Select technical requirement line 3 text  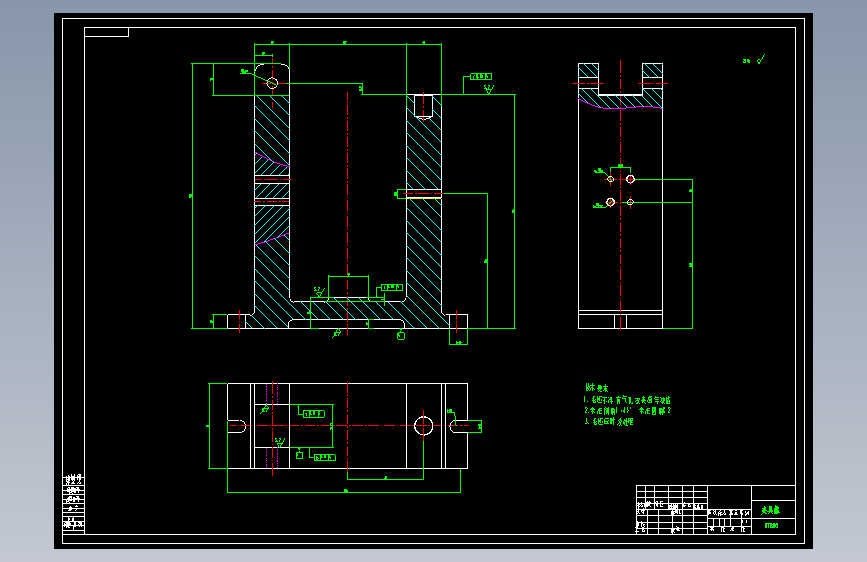click(x=609, y=422)
